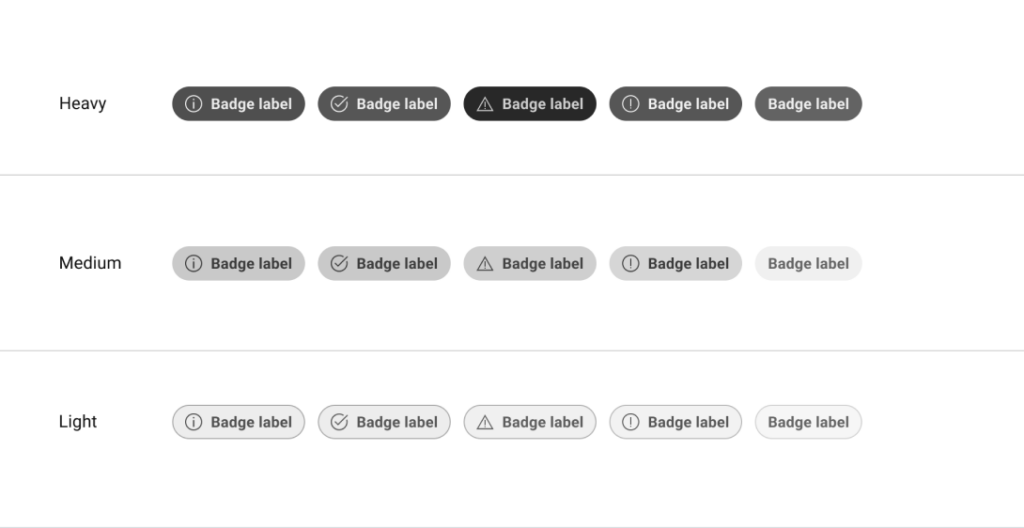Viewport: 1024px width, 528px height.
Task: Click the warning triangle icon in the Heavy badge
Action: pyautogui.click(x=485, y=104)
